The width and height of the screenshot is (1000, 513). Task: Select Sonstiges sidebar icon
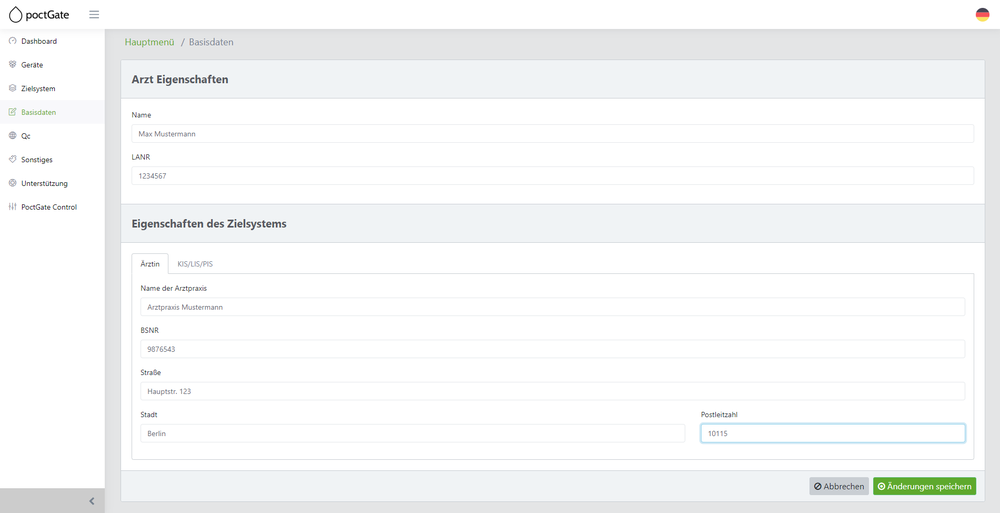[12, 160]
